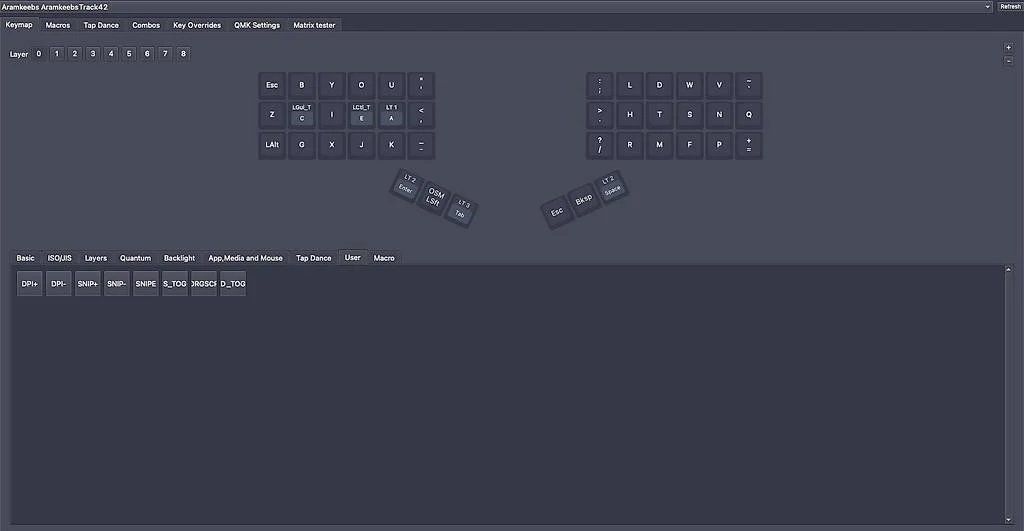1024x531 pixels.
Task: Click the keycode panel scrollbar down arrow
Action: click(1008, 520)
